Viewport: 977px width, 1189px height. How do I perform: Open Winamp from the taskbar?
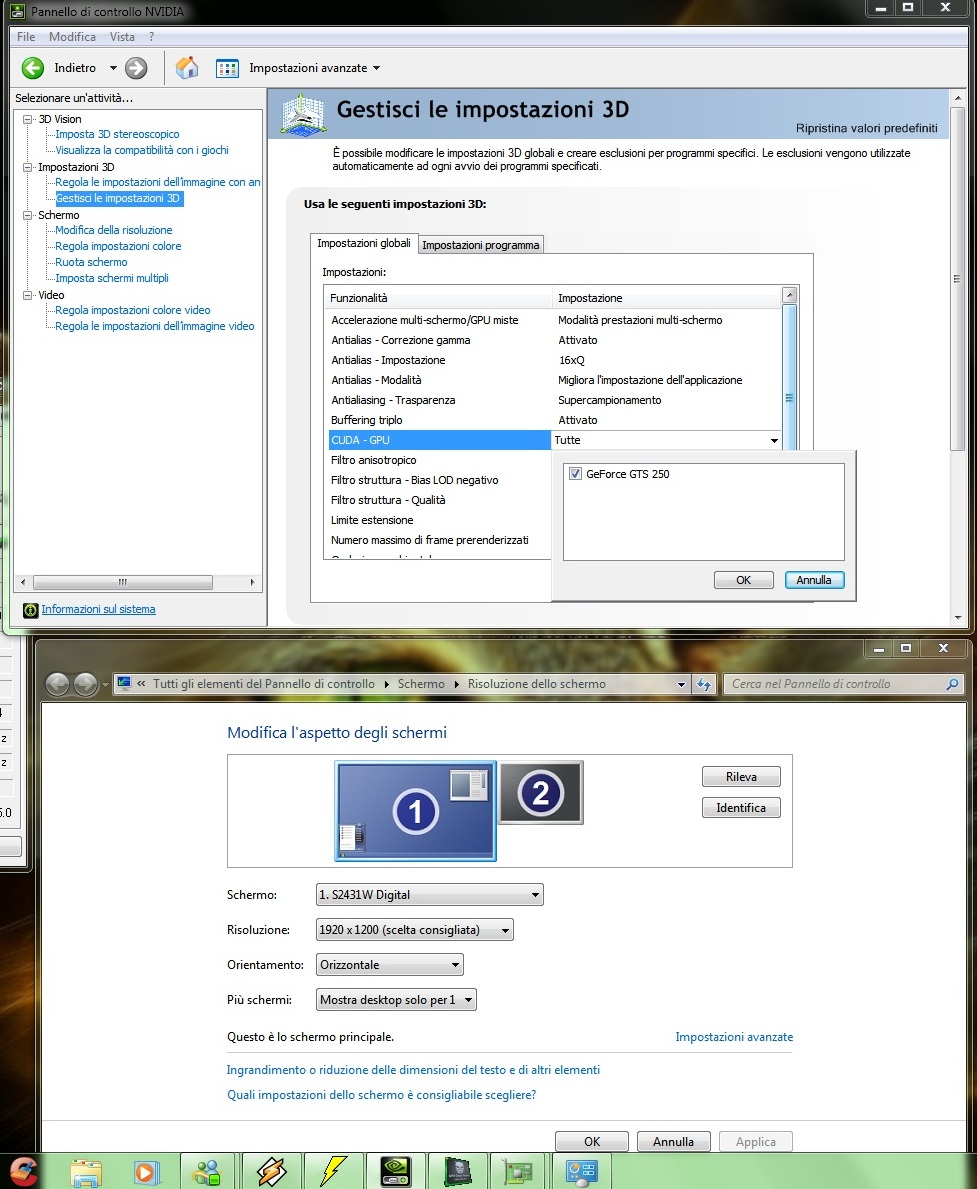[271, 1172]
